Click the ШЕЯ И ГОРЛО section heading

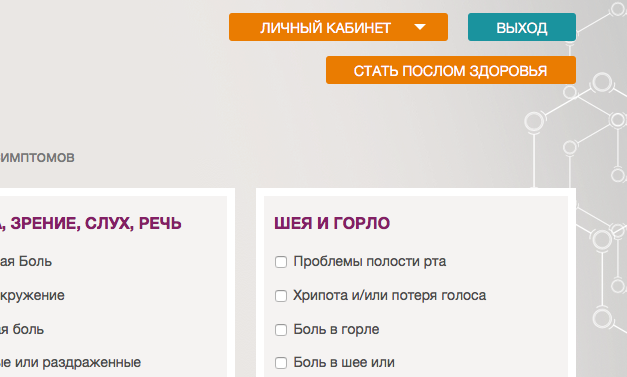332,223
